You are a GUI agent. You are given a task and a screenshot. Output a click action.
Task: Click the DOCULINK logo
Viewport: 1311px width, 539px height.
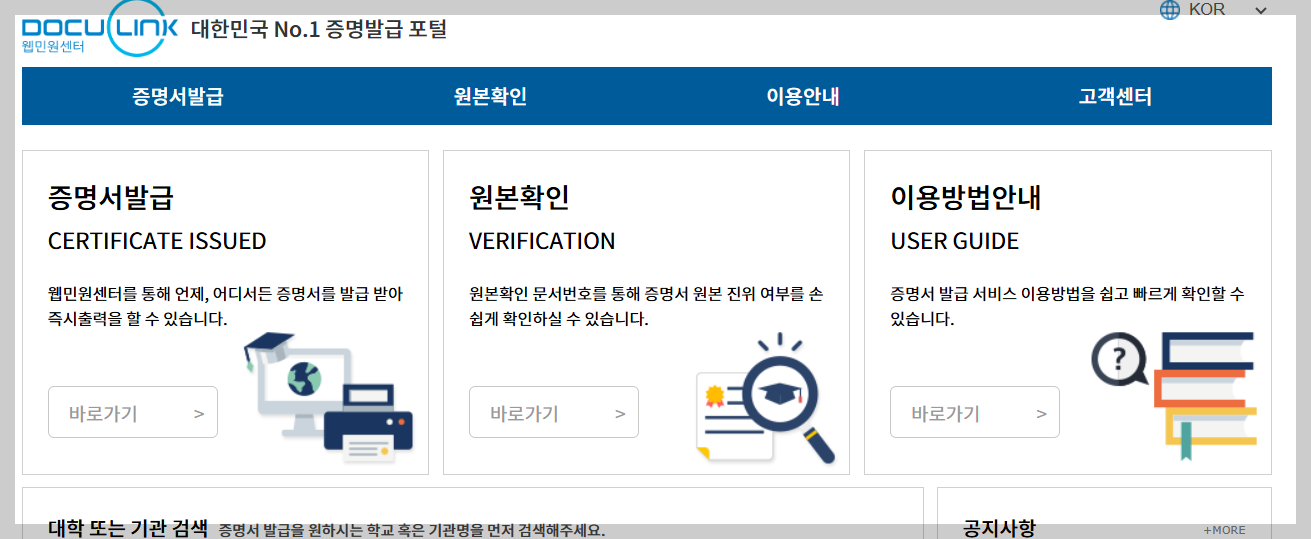pos(99,30)
